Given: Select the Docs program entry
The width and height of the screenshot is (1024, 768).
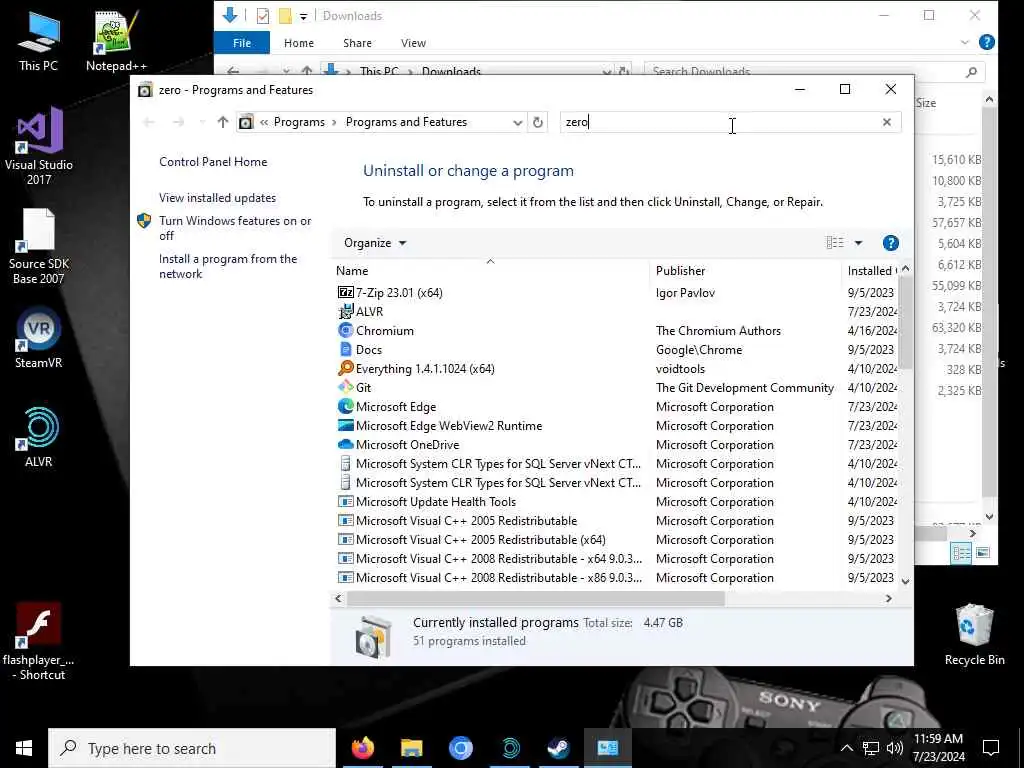Looking at the screenshot, I should tap(360, 349).
